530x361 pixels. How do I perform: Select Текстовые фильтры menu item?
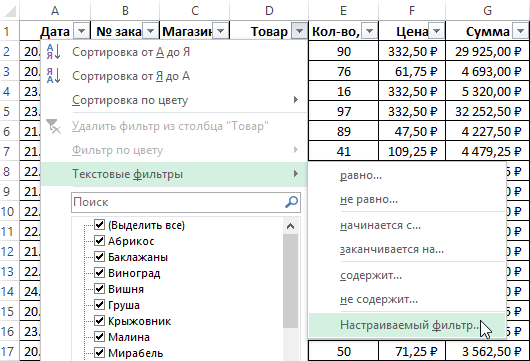pos(174,174)
